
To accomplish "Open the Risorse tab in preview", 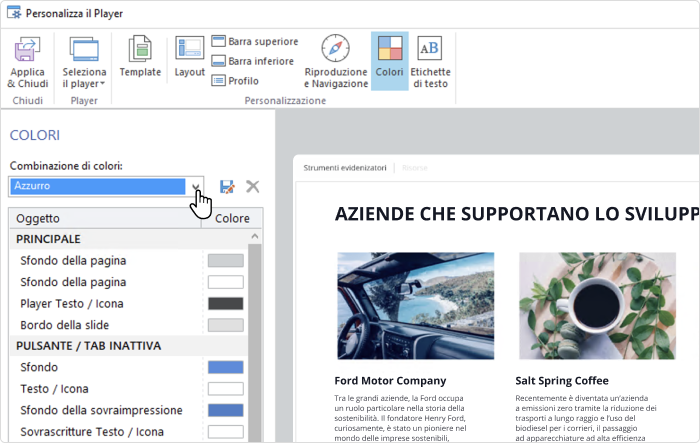I will pos(415,168).
